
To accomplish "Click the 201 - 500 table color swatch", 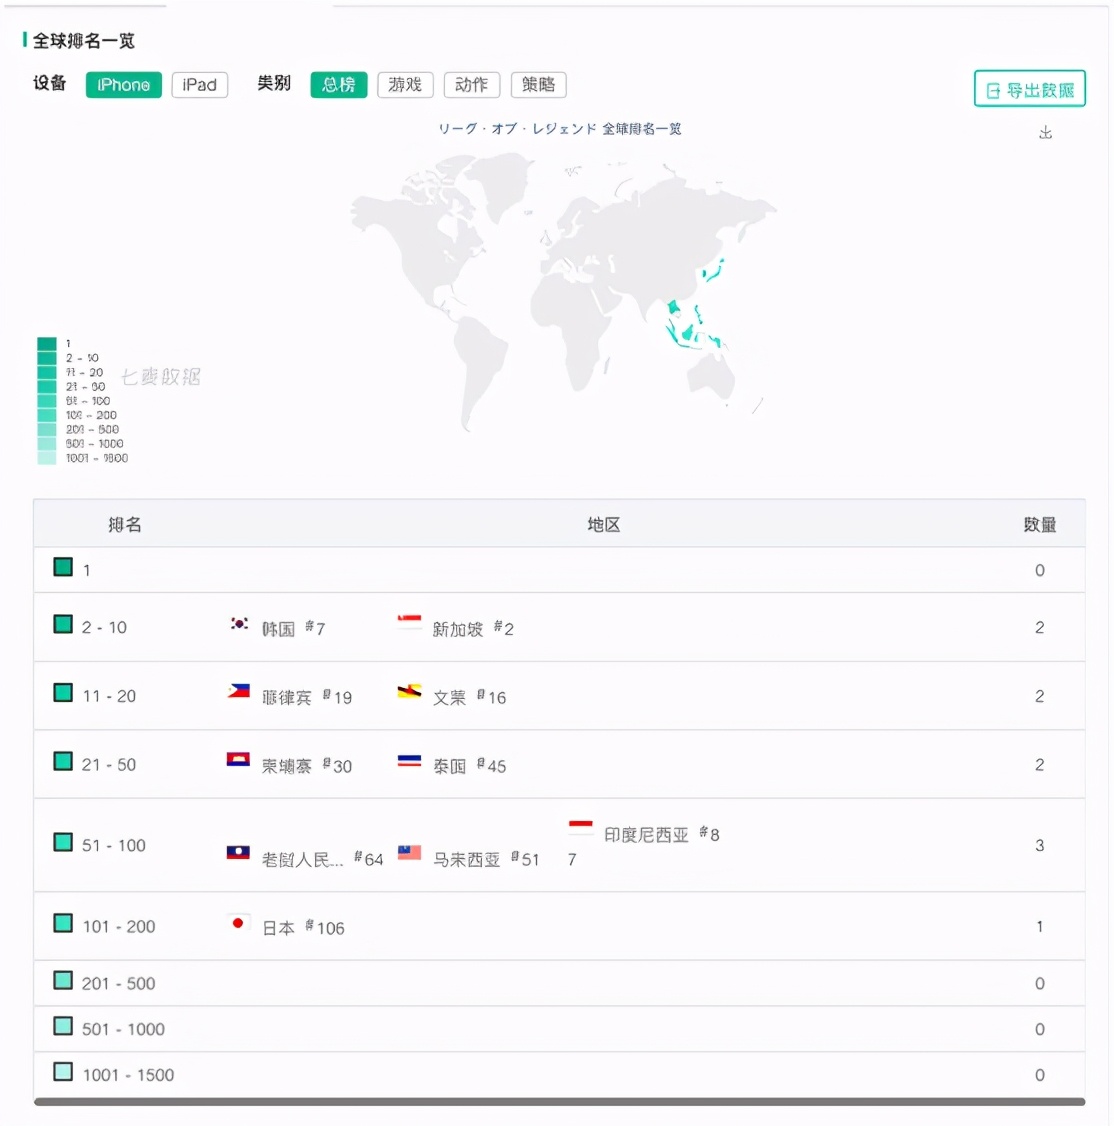I will tap(63, 980).
